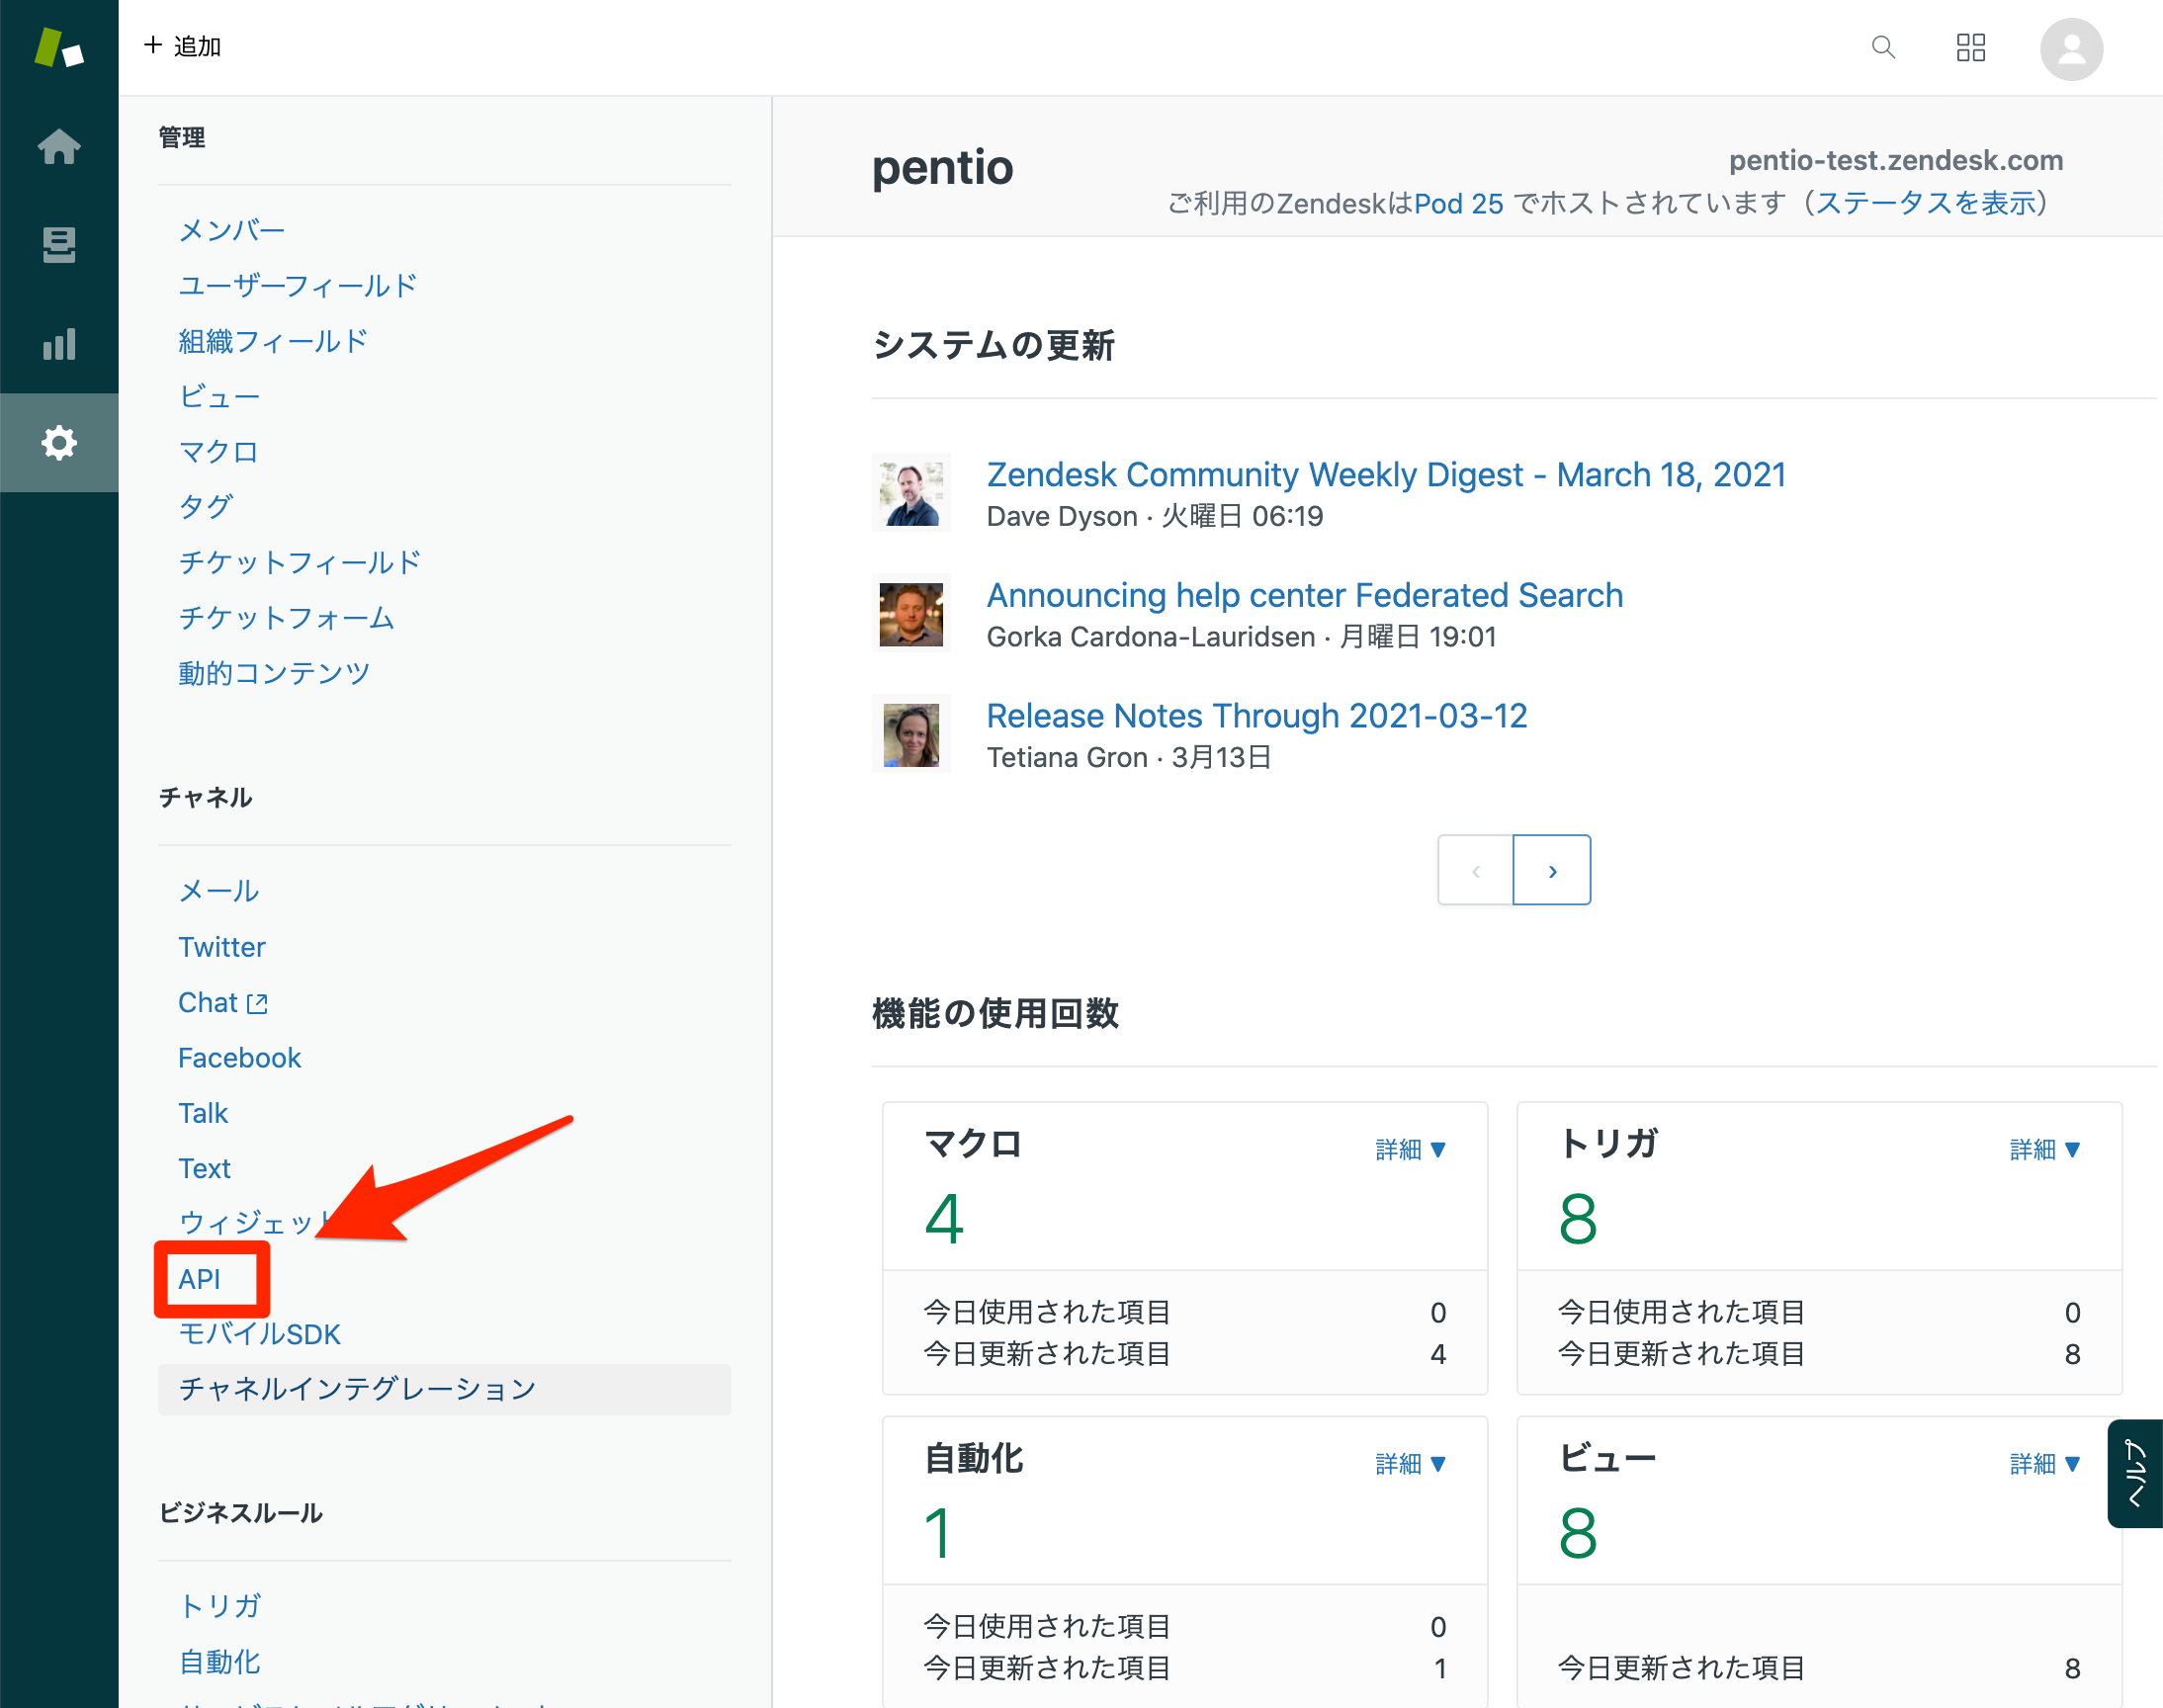
Task: Click the 追加 add button
Action: (182, 46)
